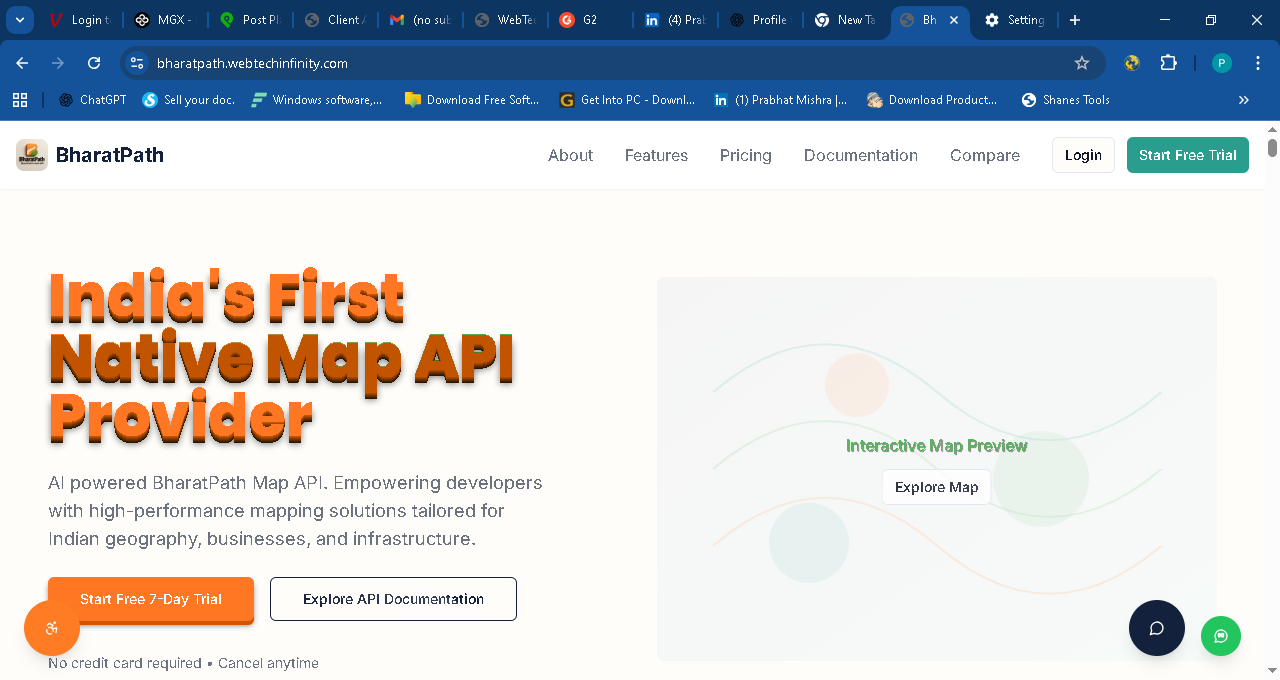The height and width of the screenshot is (680, 1280).
Task: Go forward with the forward arrow
Action: (58, 63)
